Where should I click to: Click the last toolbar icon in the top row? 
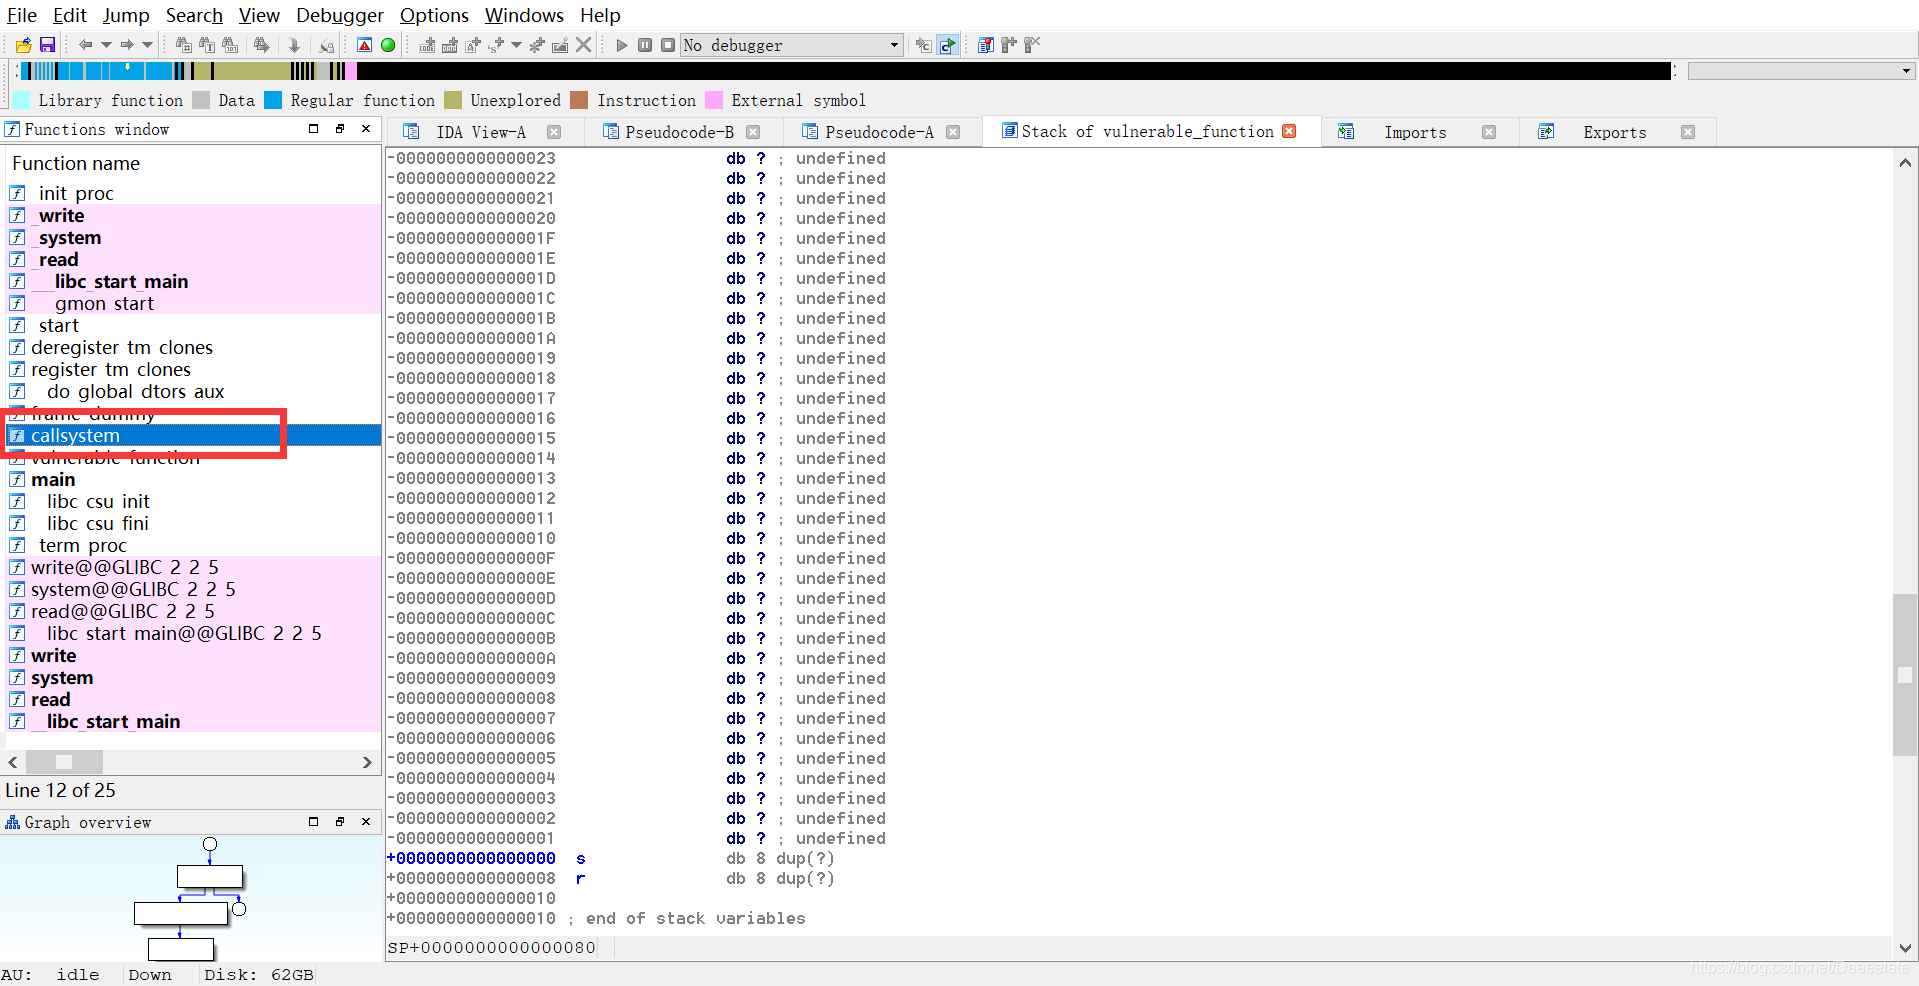coord(1033,45)
